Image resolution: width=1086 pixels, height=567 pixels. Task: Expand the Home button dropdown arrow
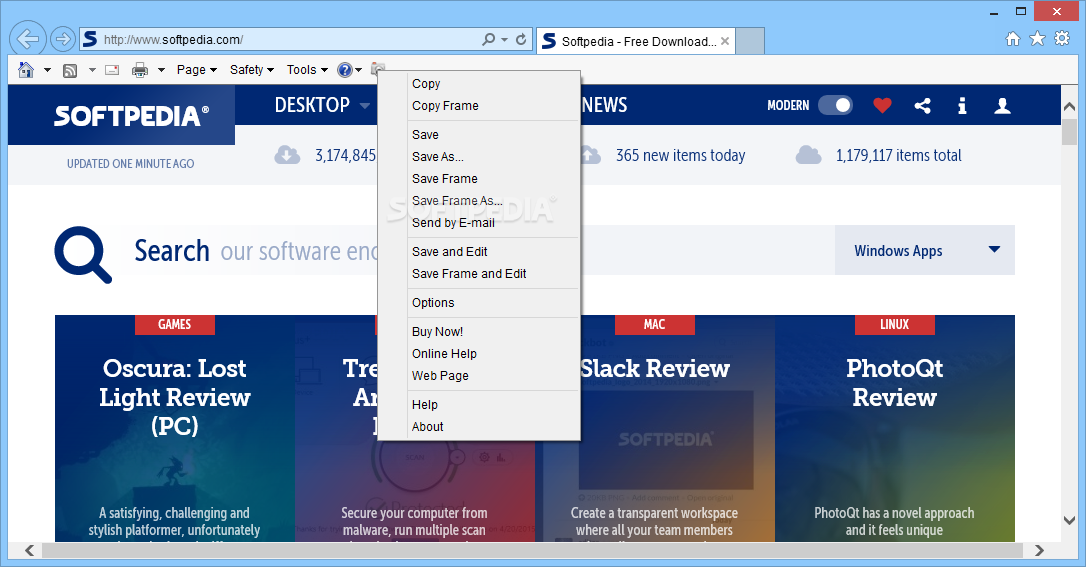tap(47, 70)
